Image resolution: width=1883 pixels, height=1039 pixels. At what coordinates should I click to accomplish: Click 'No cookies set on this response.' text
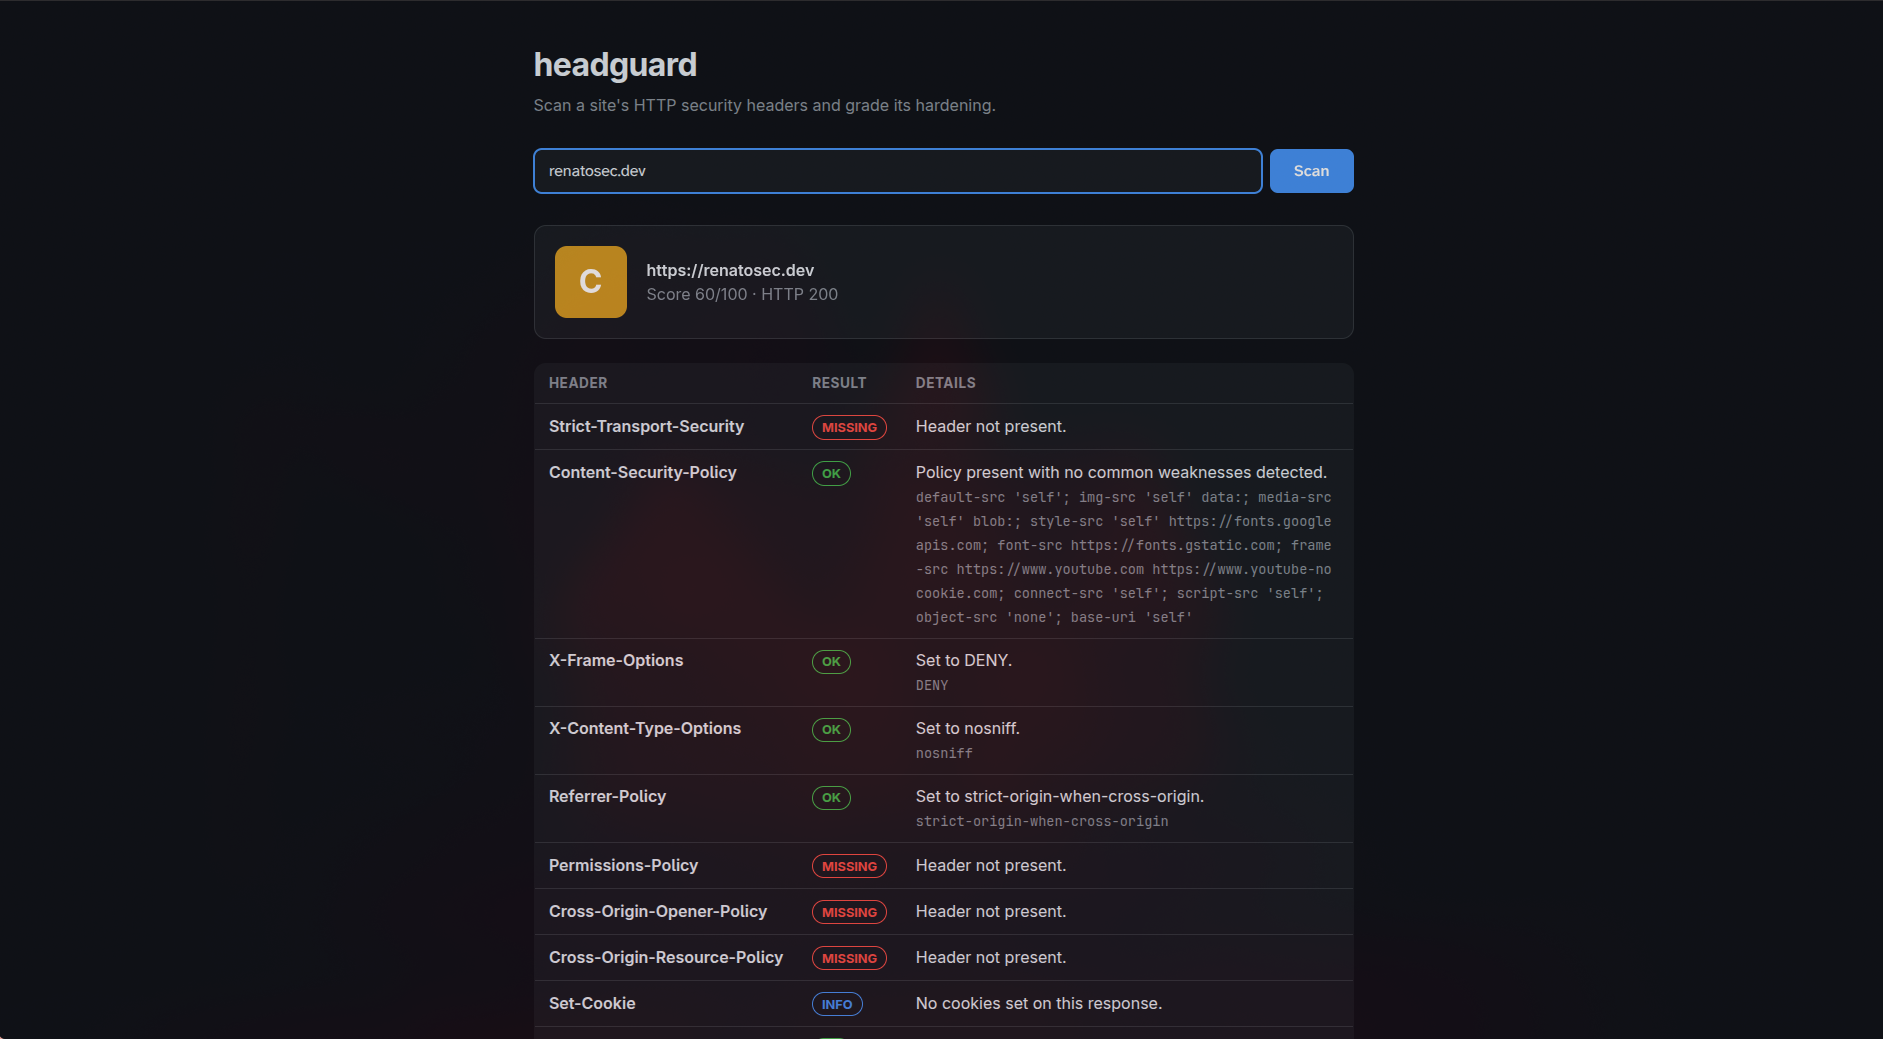1039,1003
